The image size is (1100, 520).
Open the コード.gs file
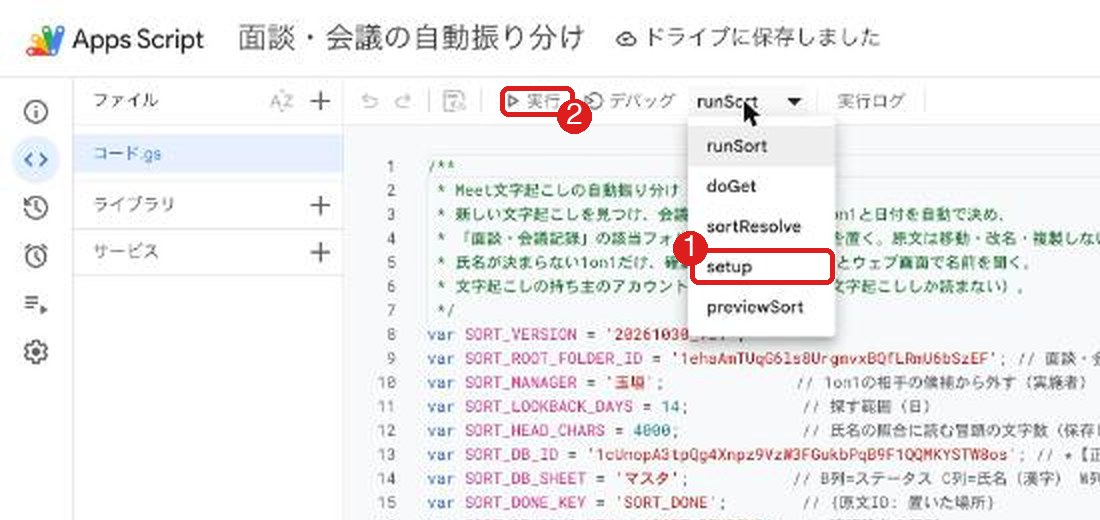[x=208, y=154]
